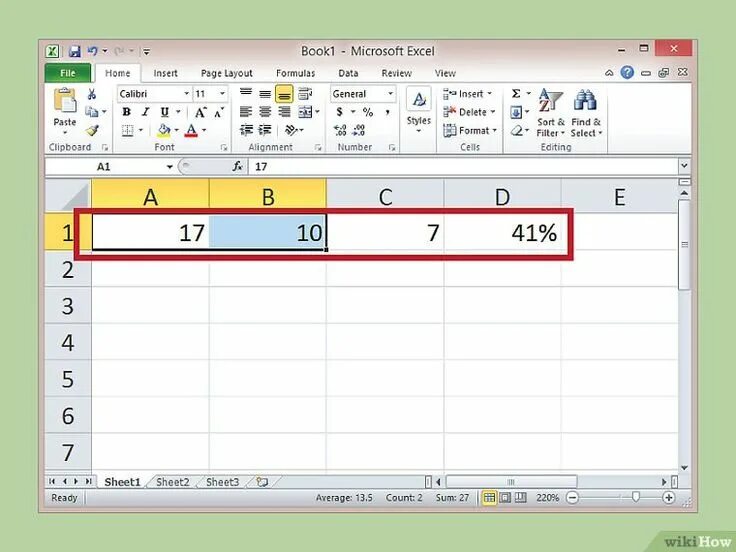Click the Fill Color paint bucket swatch
This screenshot has width=736, height=552.
(x=164, y=130)
